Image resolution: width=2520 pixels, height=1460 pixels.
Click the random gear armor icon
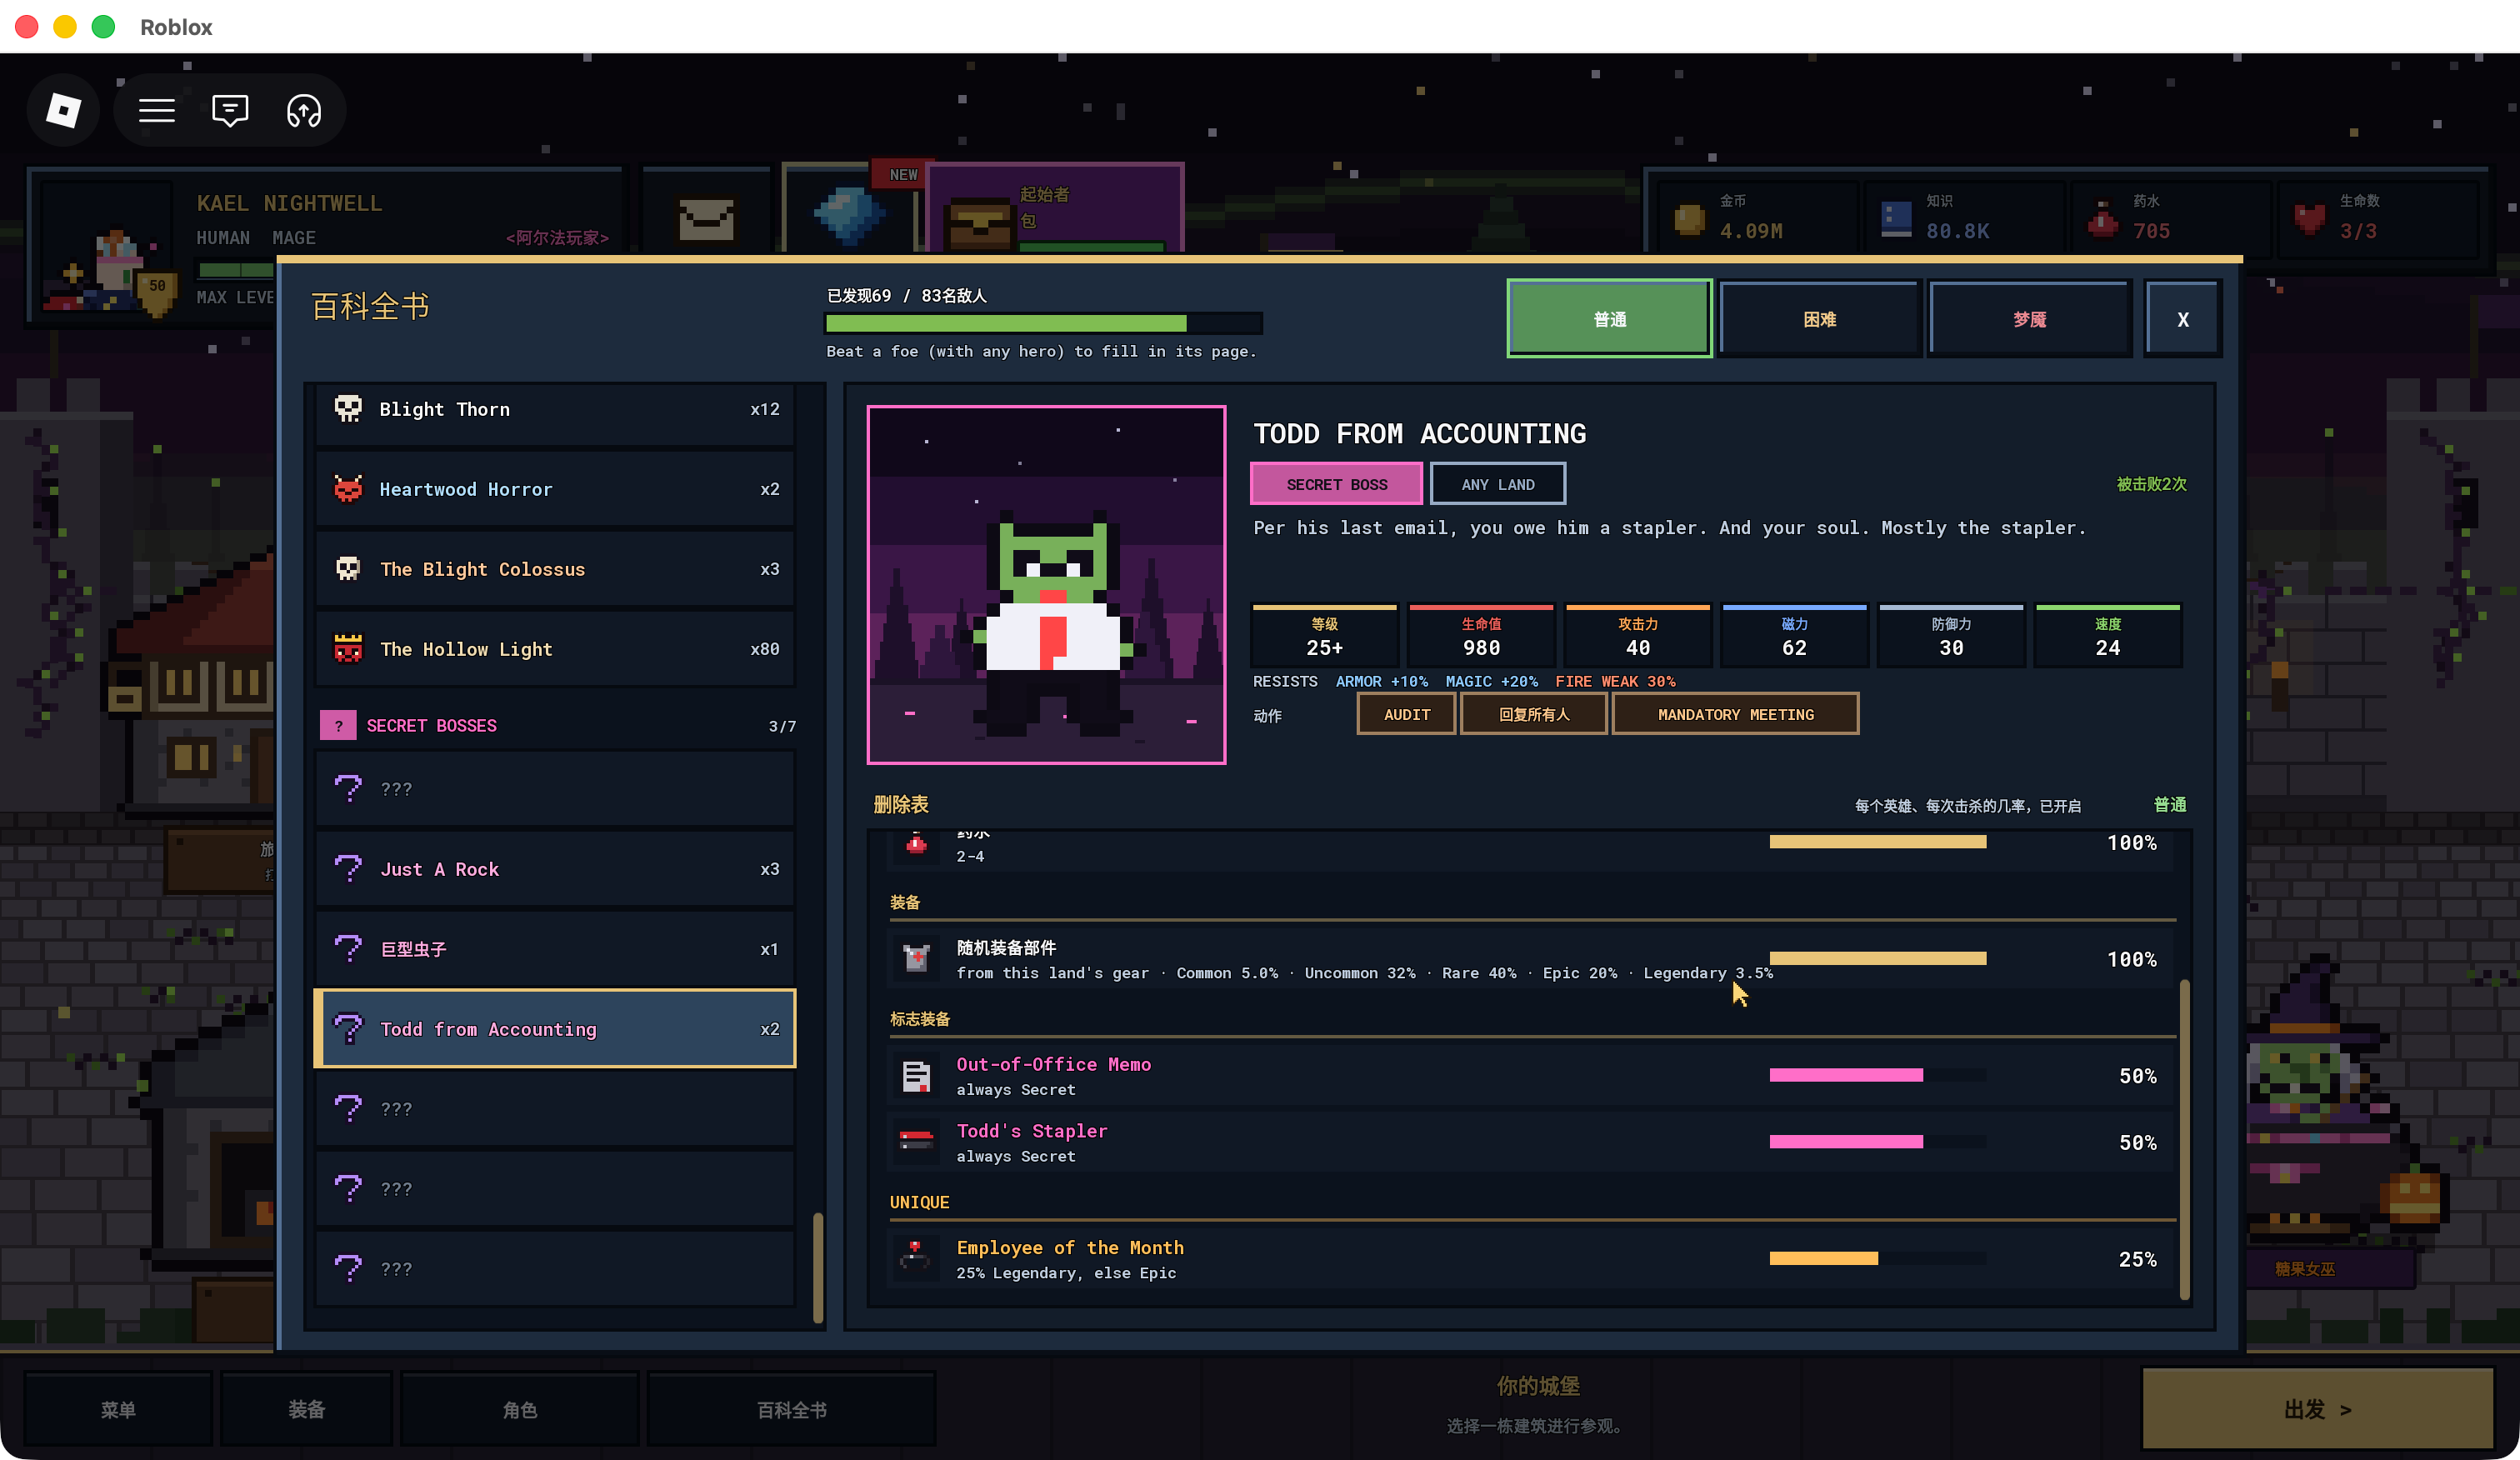coord(916,958)
